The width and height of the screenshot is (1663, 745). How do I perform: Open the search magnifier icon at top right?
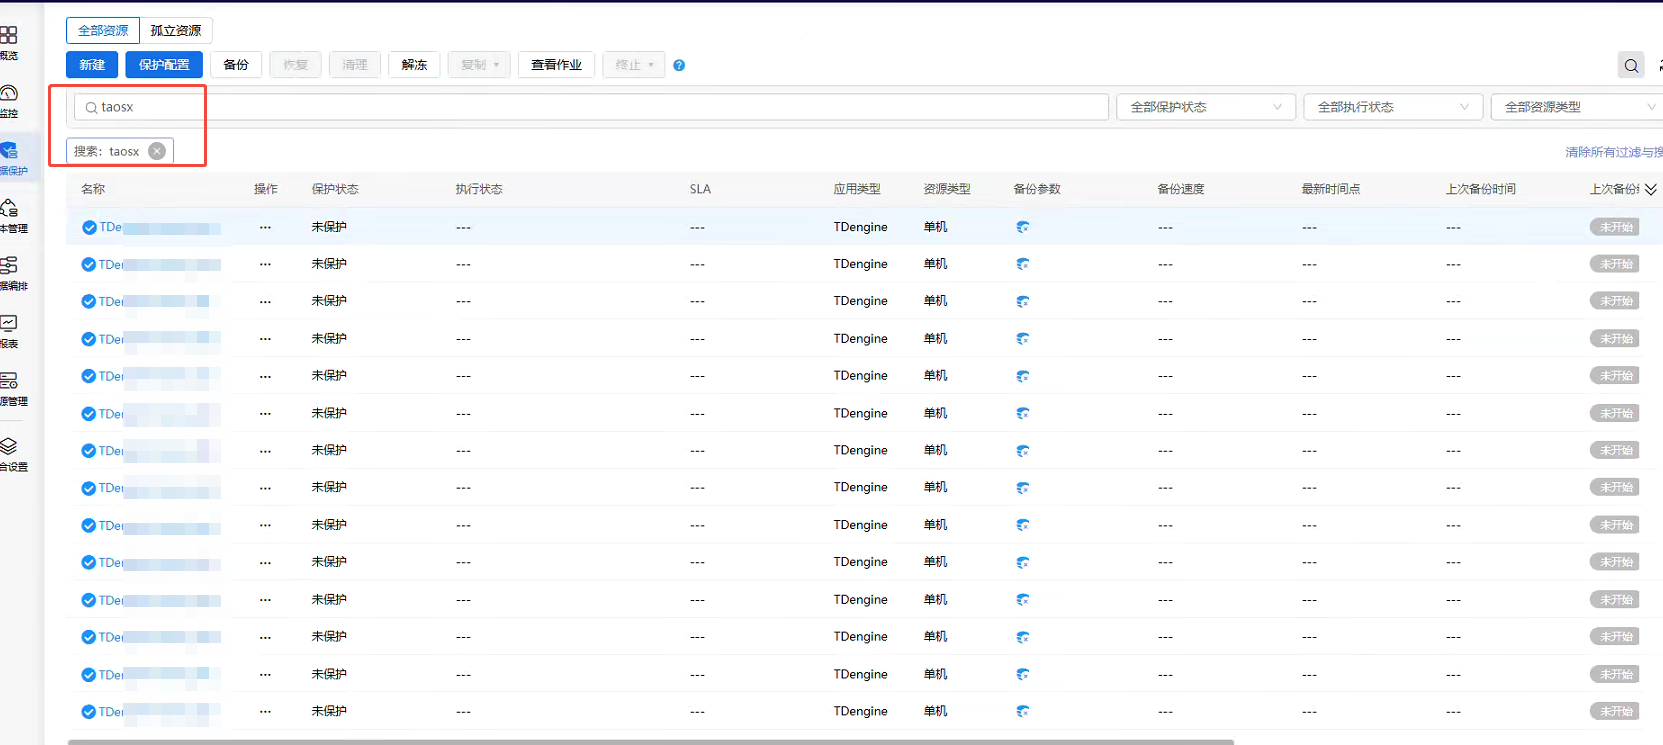[x=1631, y=65]
